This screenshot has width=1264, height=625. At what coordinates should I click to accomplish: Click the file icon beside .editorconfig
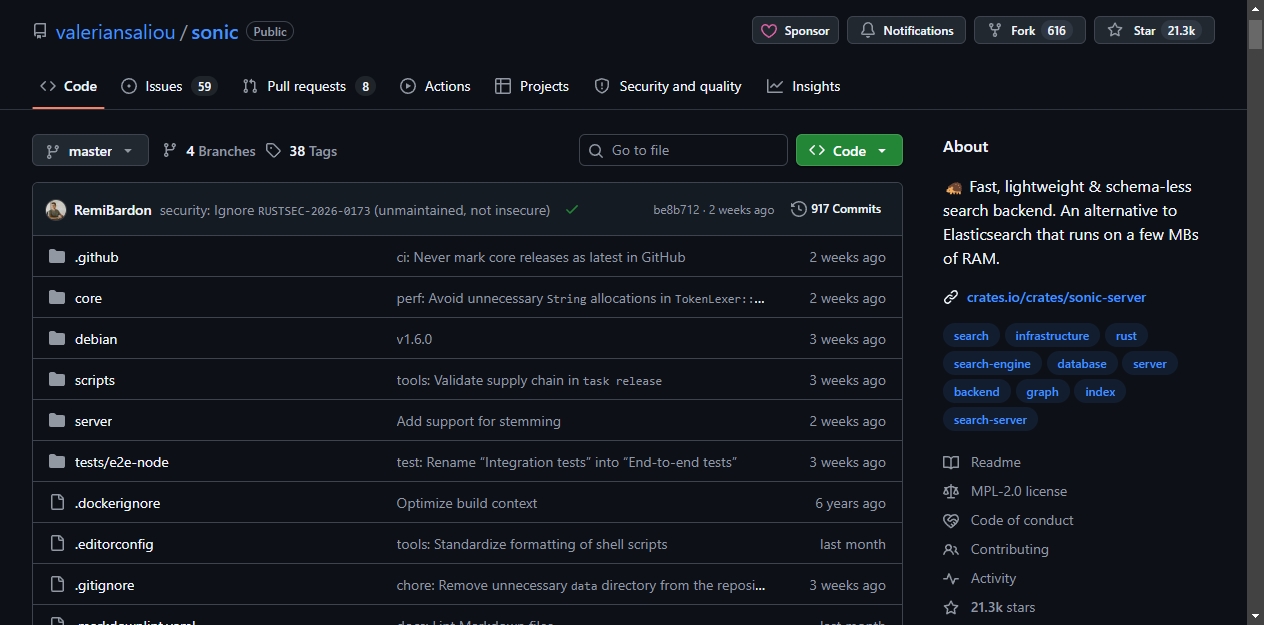coord(57,544)
